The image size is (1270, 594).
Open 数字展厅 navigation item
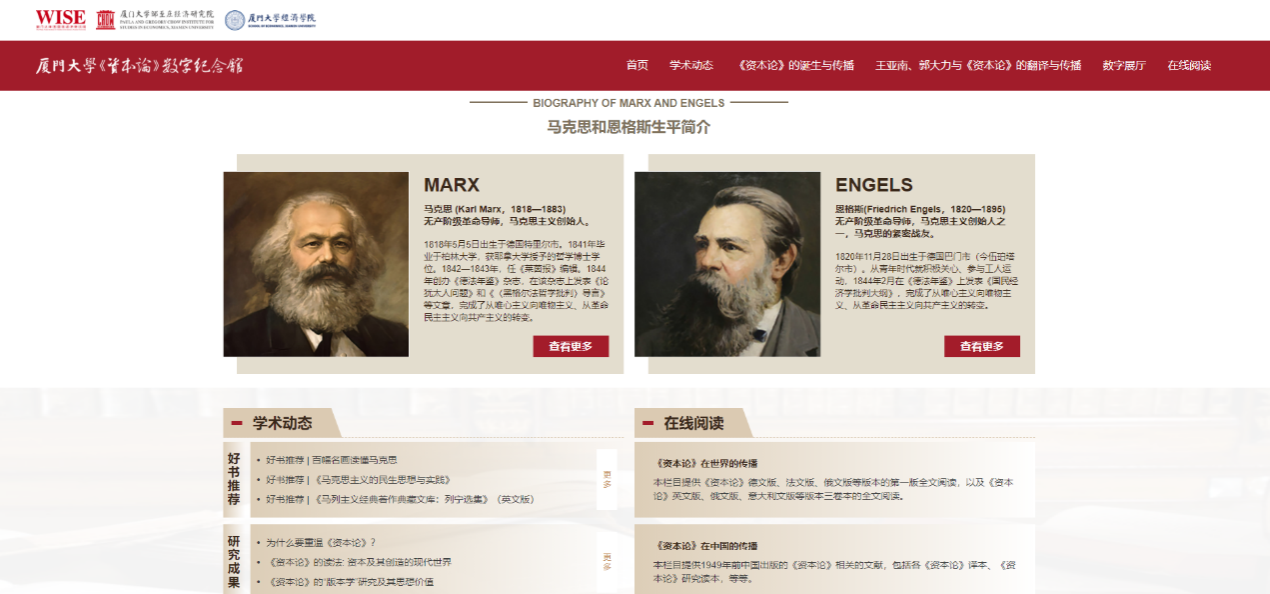[x=1124, y=65]
